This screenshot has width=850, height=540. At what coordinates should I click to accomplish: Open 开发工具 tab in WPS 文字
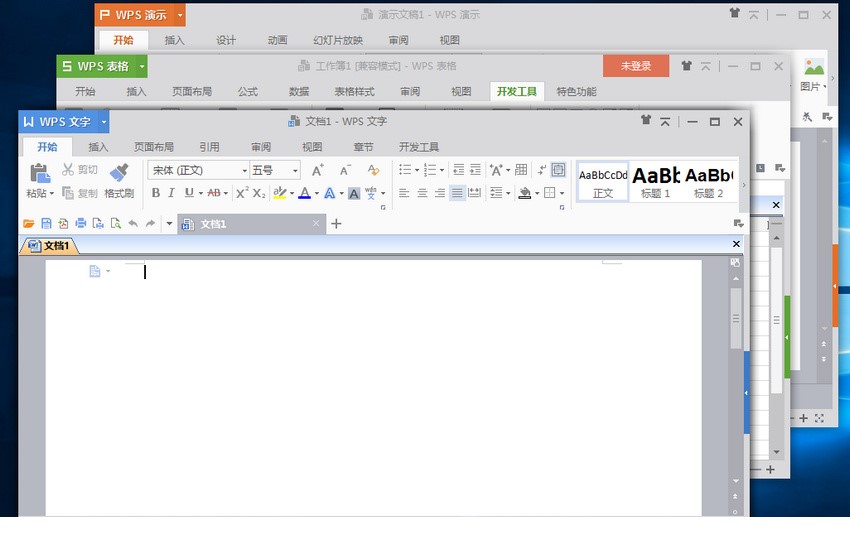click(419, 147)
